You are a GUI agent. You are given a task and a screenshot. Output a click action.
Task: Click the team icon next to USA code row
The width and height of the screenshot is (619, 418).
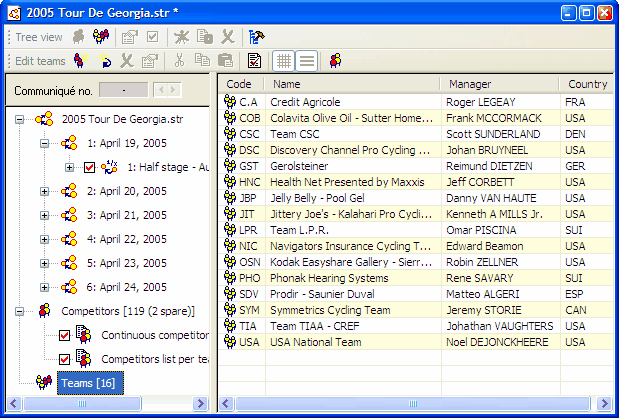click(230, 341)
